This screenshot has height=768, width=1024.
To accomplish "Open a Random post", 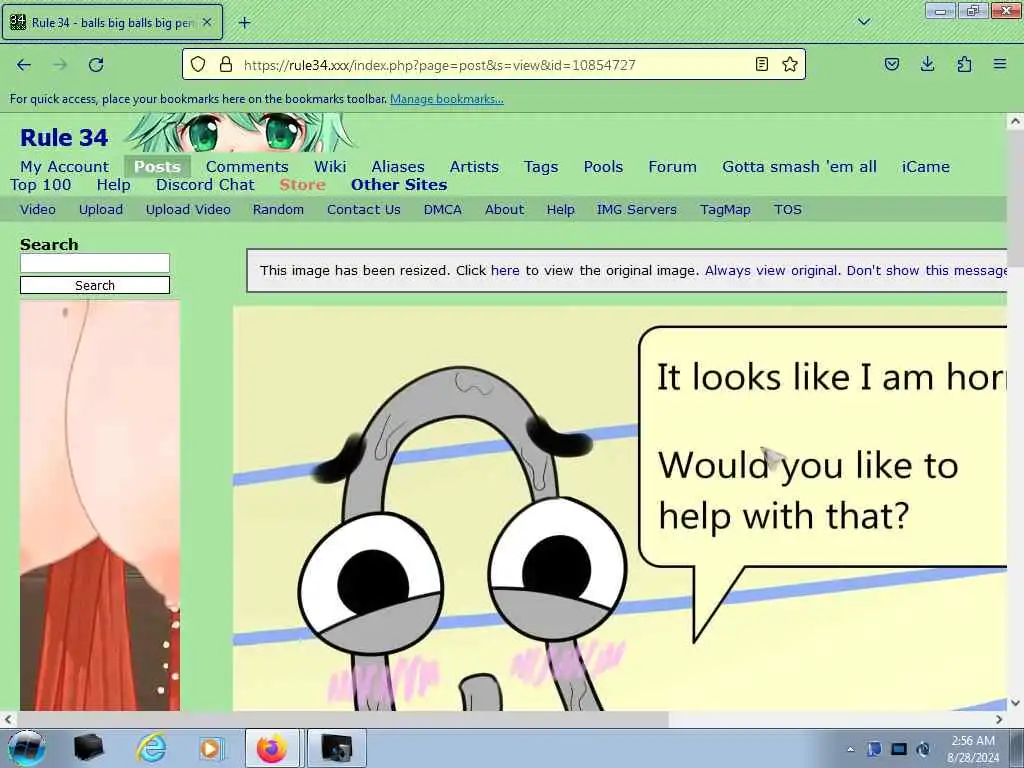I will (278, 210).
